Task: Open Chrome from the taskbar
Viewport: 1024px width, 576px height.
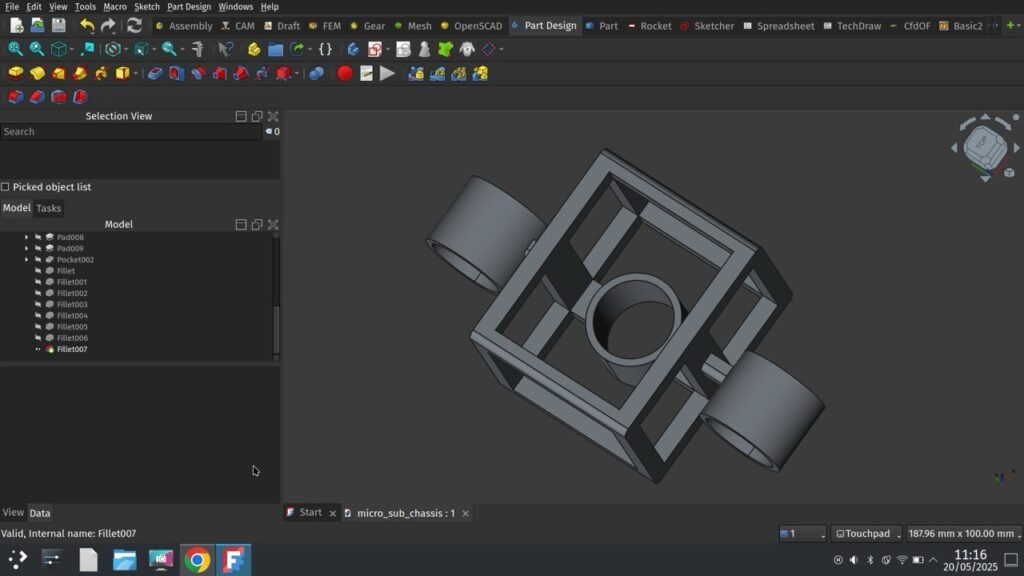Action: pyautogui.click(x=197, y=560)
